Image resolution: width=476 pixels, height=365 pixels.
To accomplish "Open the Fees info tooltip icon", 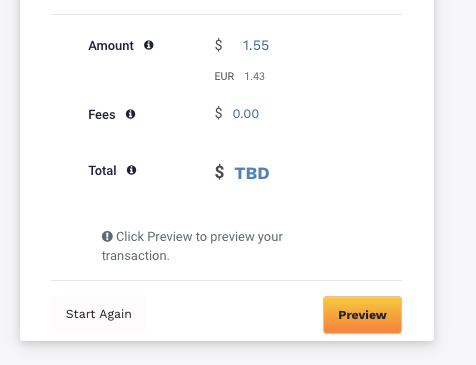I will [x=130, y=114].
